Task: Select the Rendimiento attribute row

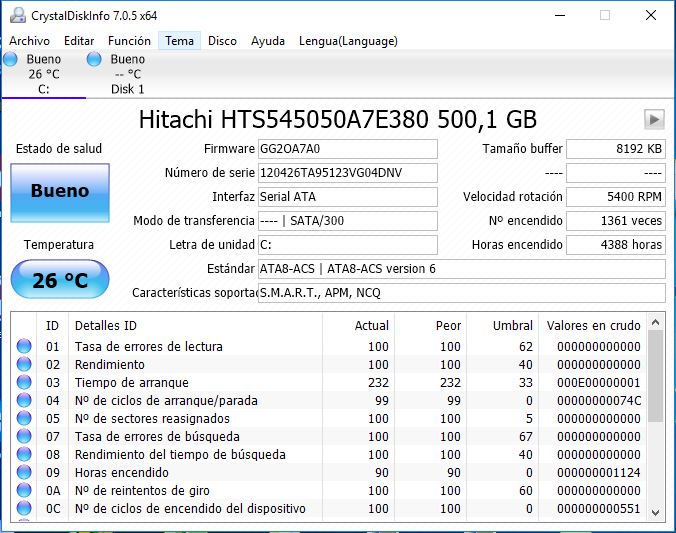Action: [x=200, y=365]
